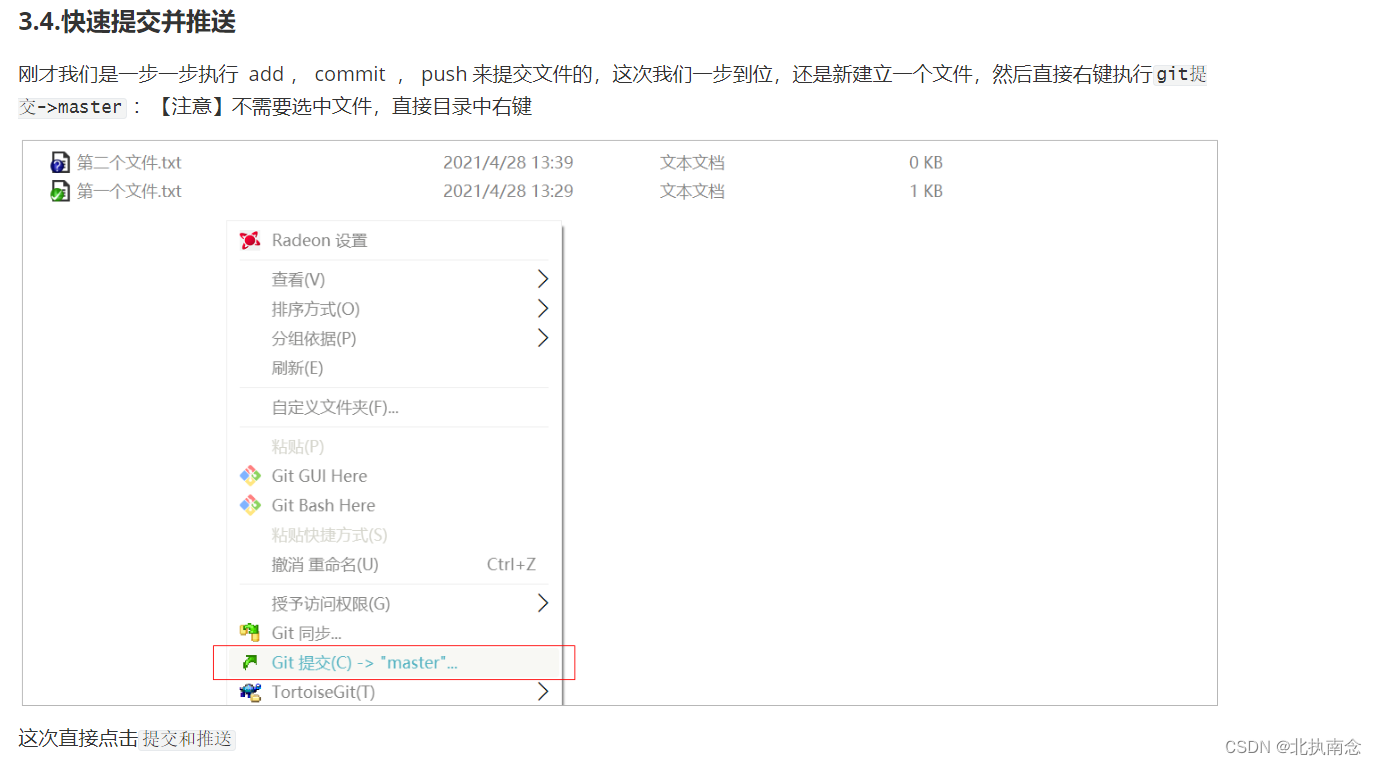Click inline code 提交和推送
This screenshot has width=1377, height=765.
tap(187, 739)
